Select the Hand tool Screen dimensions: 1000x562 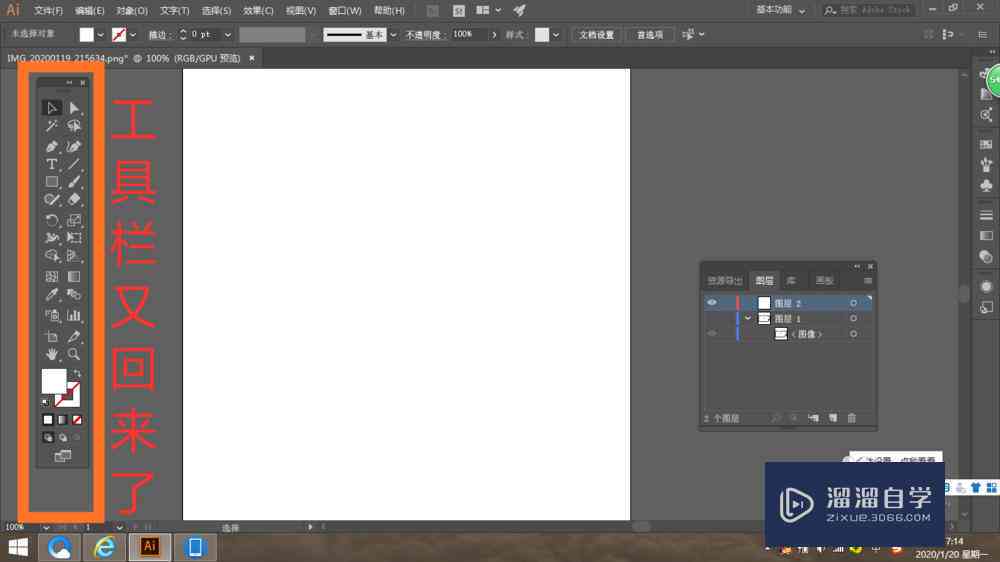point(52,354)
